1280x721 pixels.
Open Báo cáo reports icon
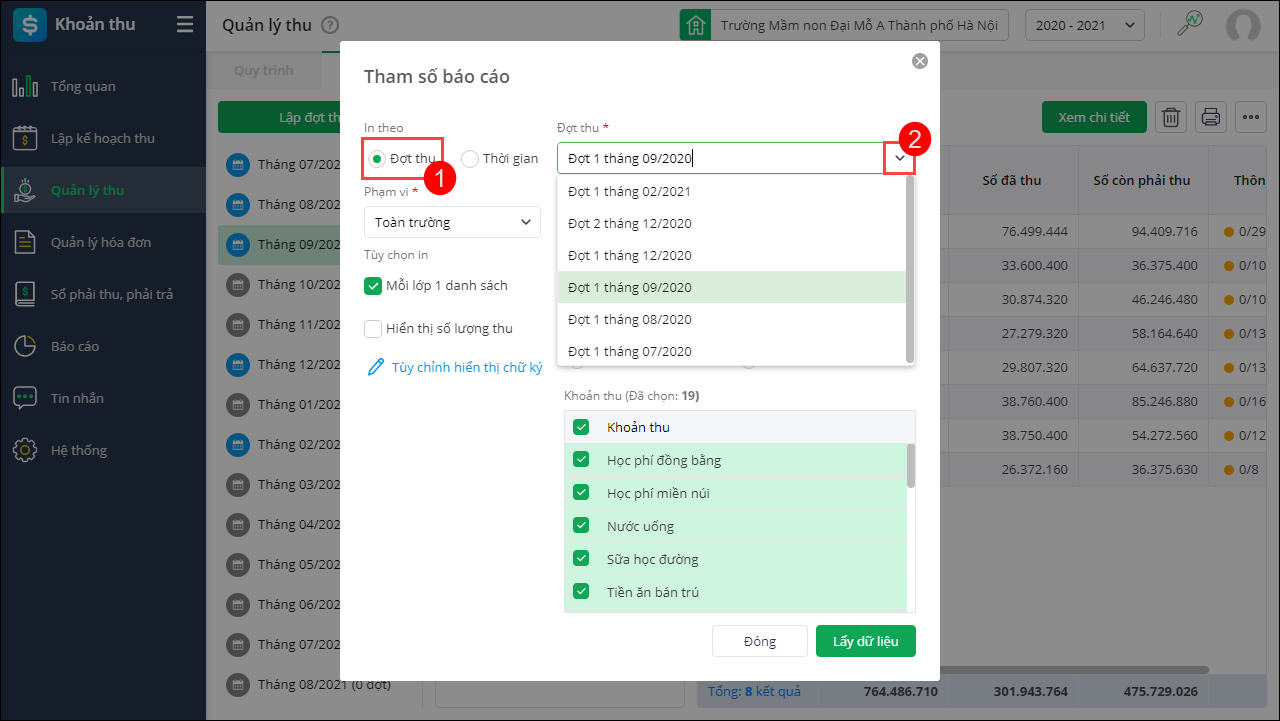25,347
